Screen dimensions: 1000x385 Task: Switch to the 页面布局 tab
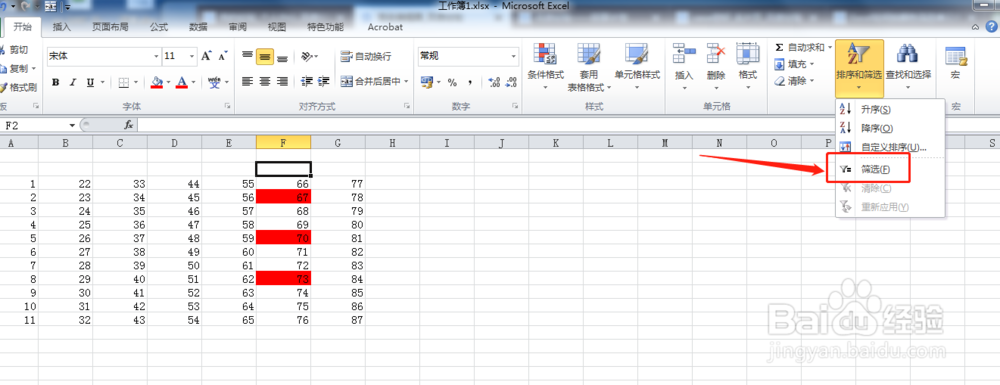click(x=110, y=27)
